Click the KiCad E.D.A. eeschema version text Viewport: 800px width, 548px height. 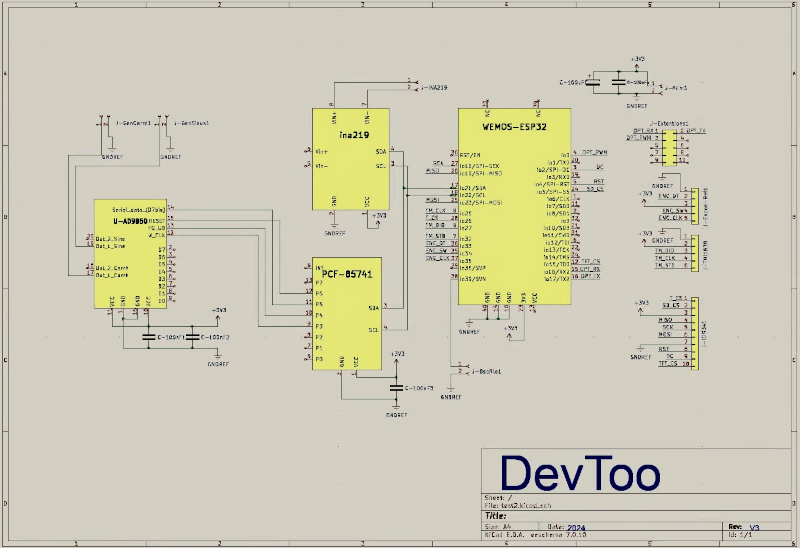pos(535,535)
